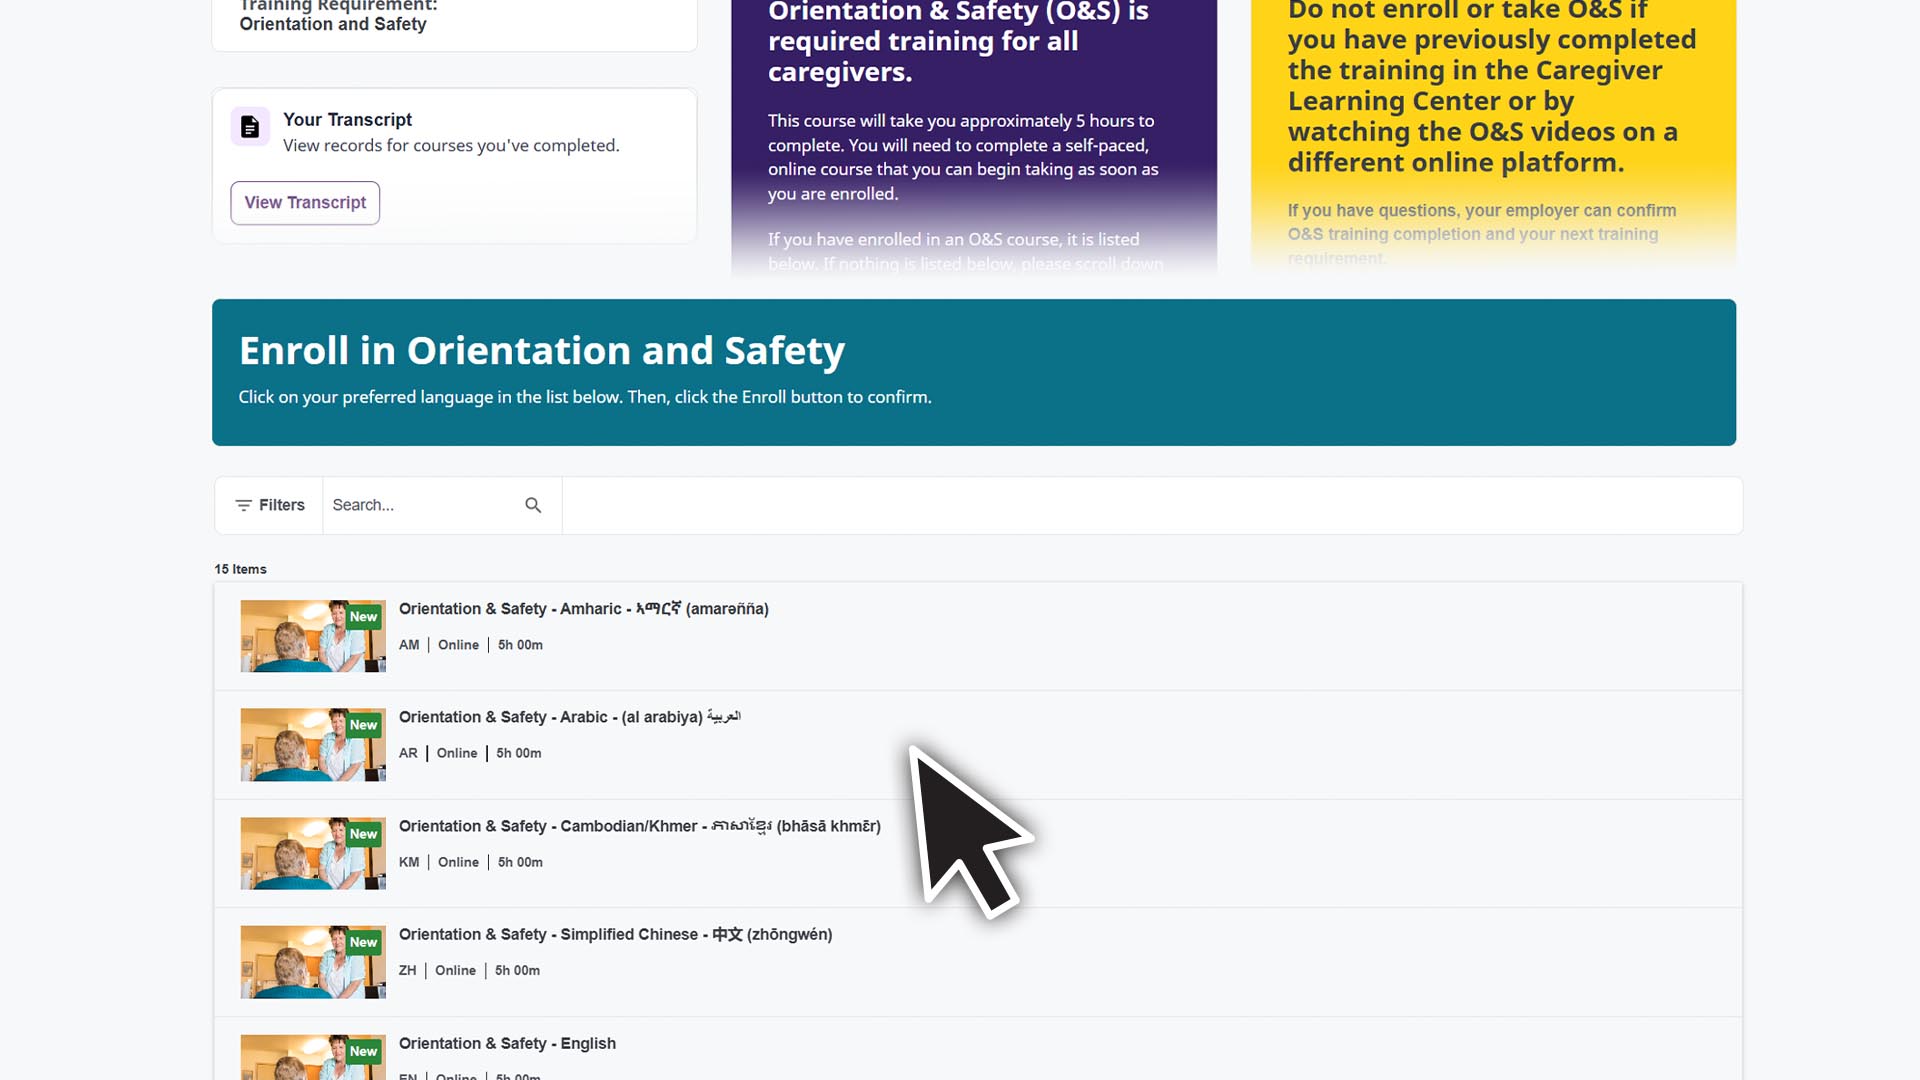
Task: Open Orientation & Safety Simplified Chinese course
Action: [615, 934]
